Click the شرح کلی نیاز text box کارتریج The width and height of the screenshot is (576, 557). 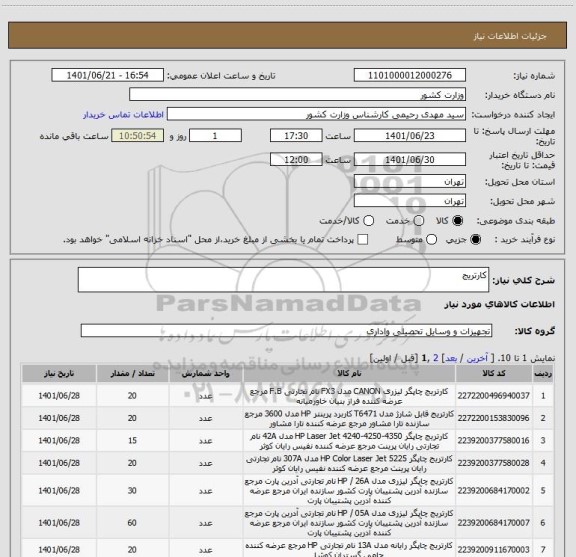(x=283, y=280)
